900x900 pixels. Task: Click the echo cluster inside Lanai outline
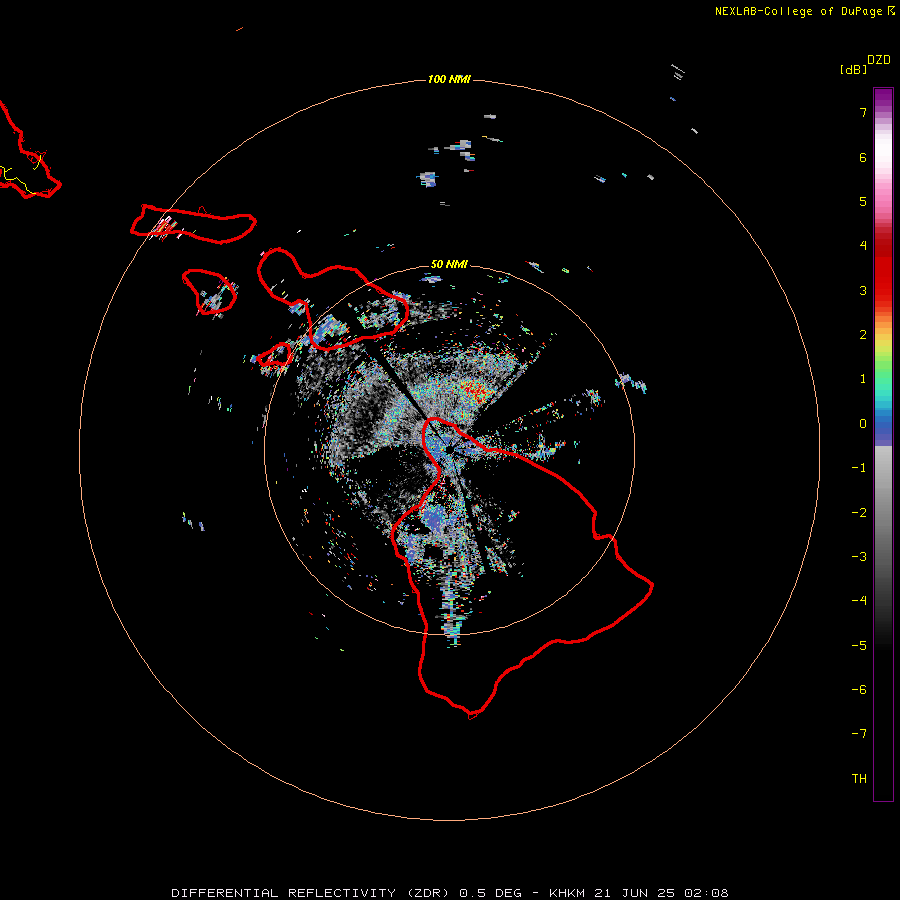(x=214, y=300)
